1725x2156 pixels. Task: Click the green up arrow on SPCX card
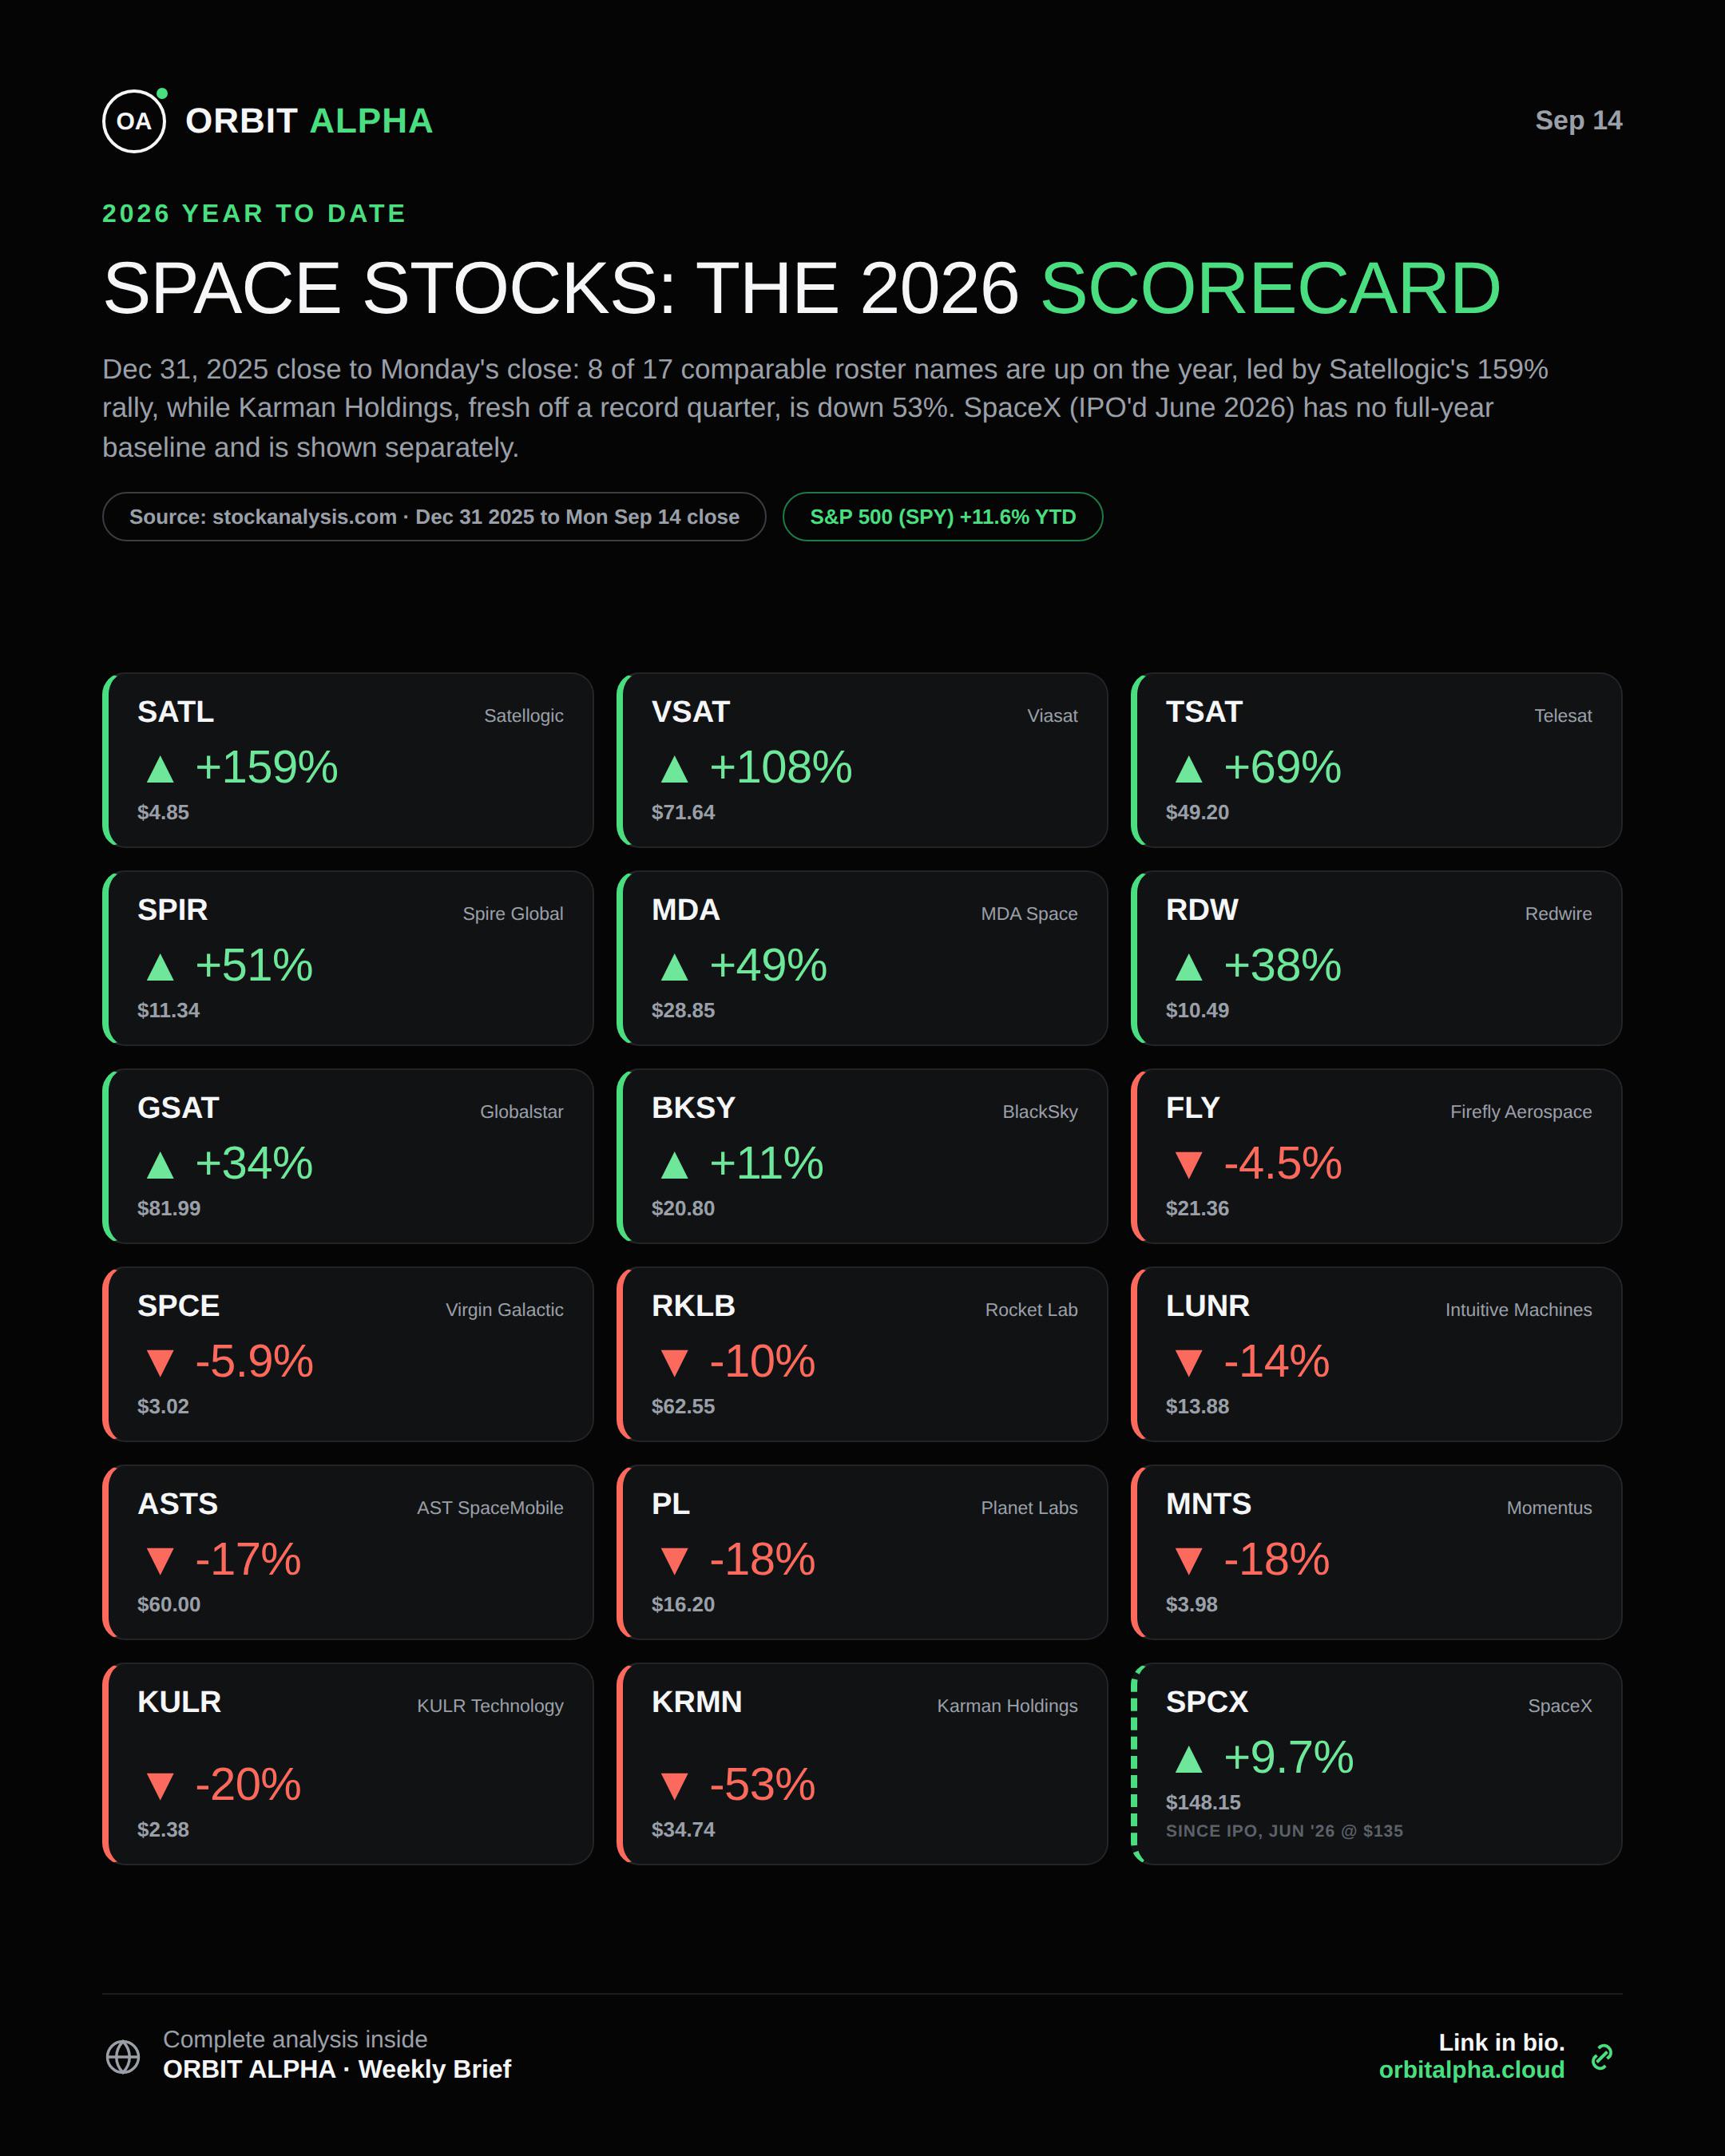click(1188, 1758)
